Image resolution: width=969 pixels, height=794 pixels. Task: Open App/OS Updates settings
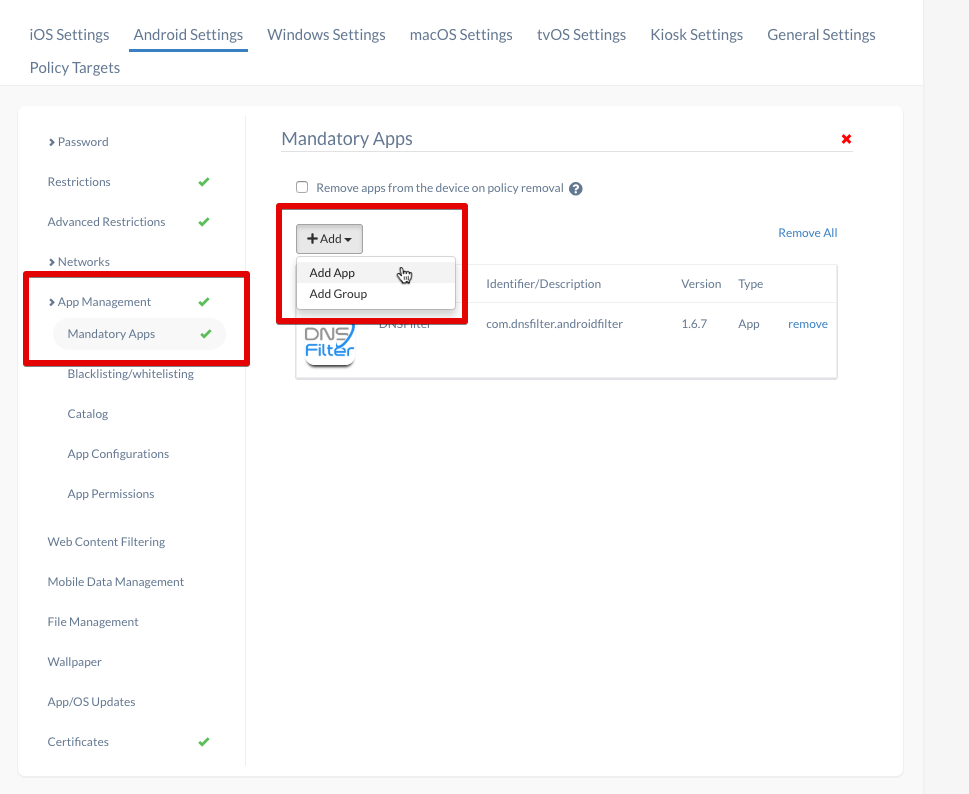[91, 702]
